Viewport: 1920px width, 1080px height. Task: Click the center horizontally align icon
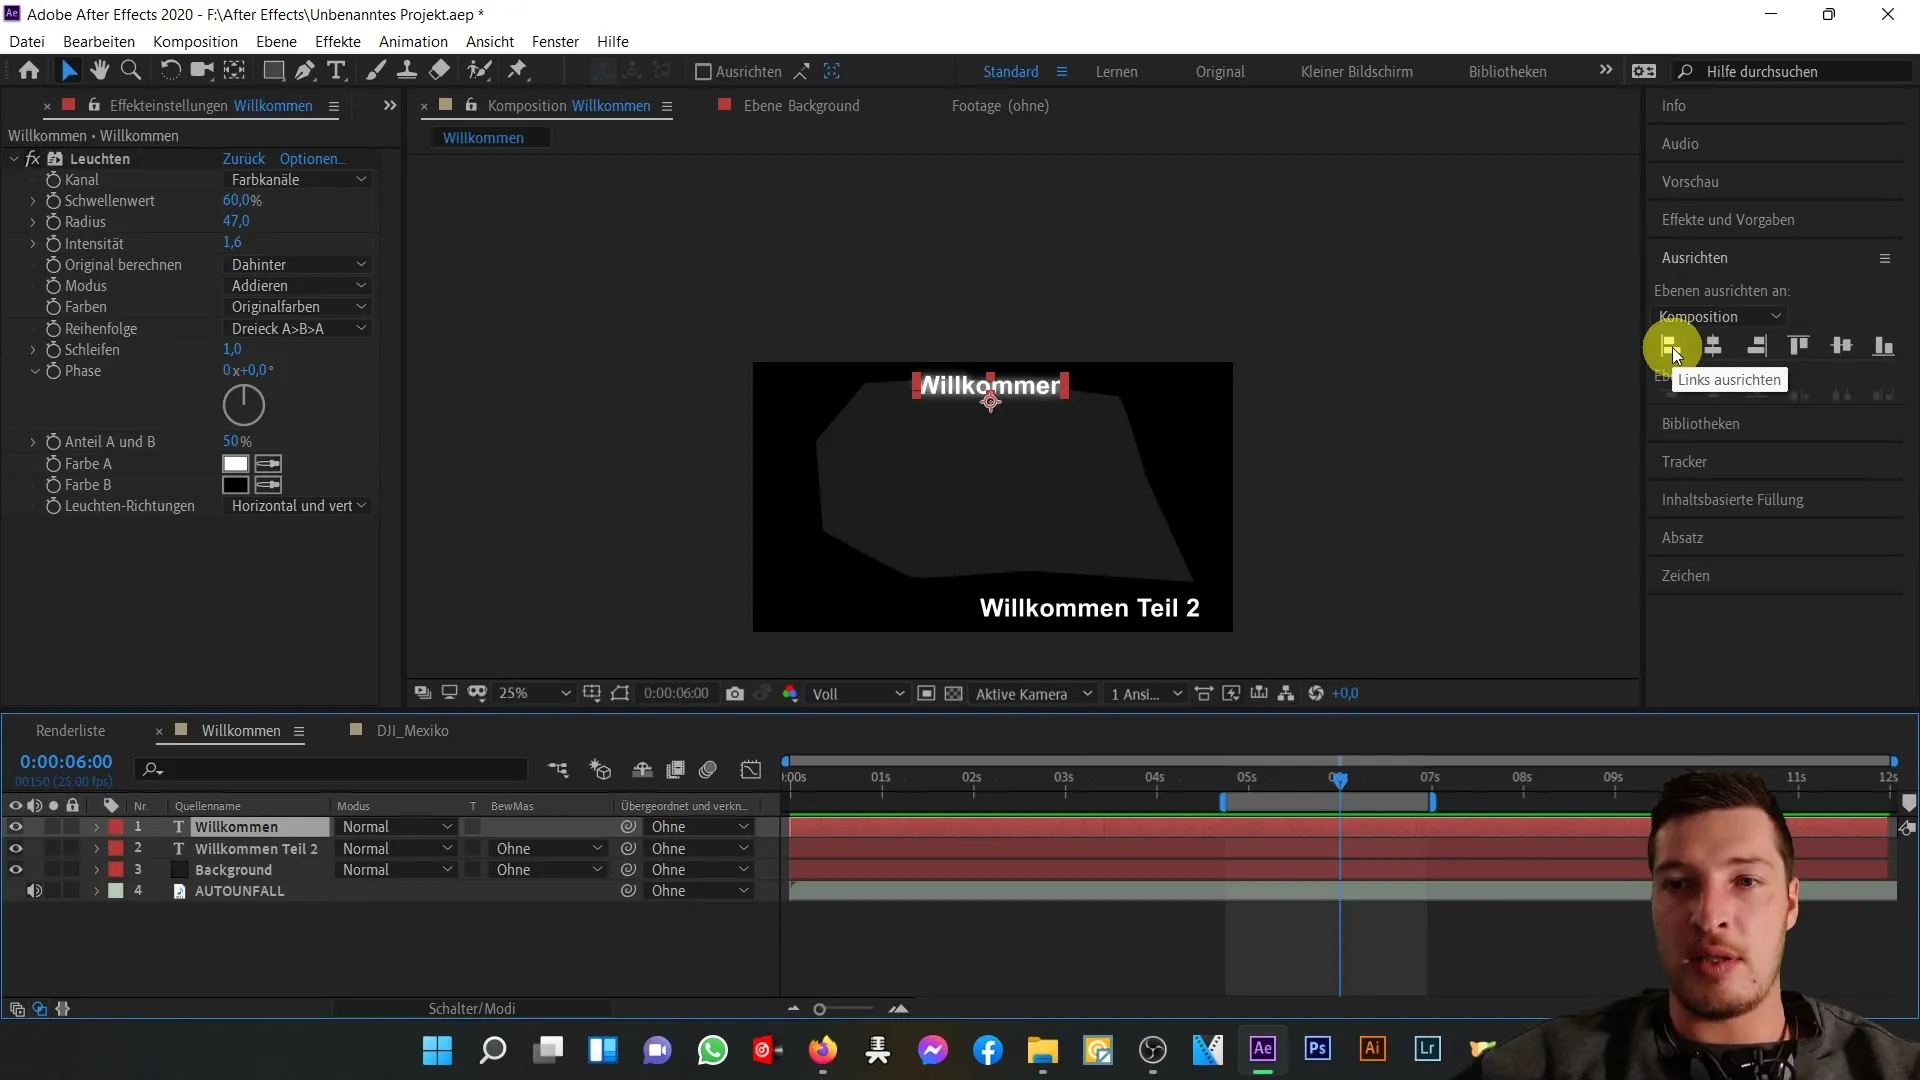click(x=1713, y=346)
